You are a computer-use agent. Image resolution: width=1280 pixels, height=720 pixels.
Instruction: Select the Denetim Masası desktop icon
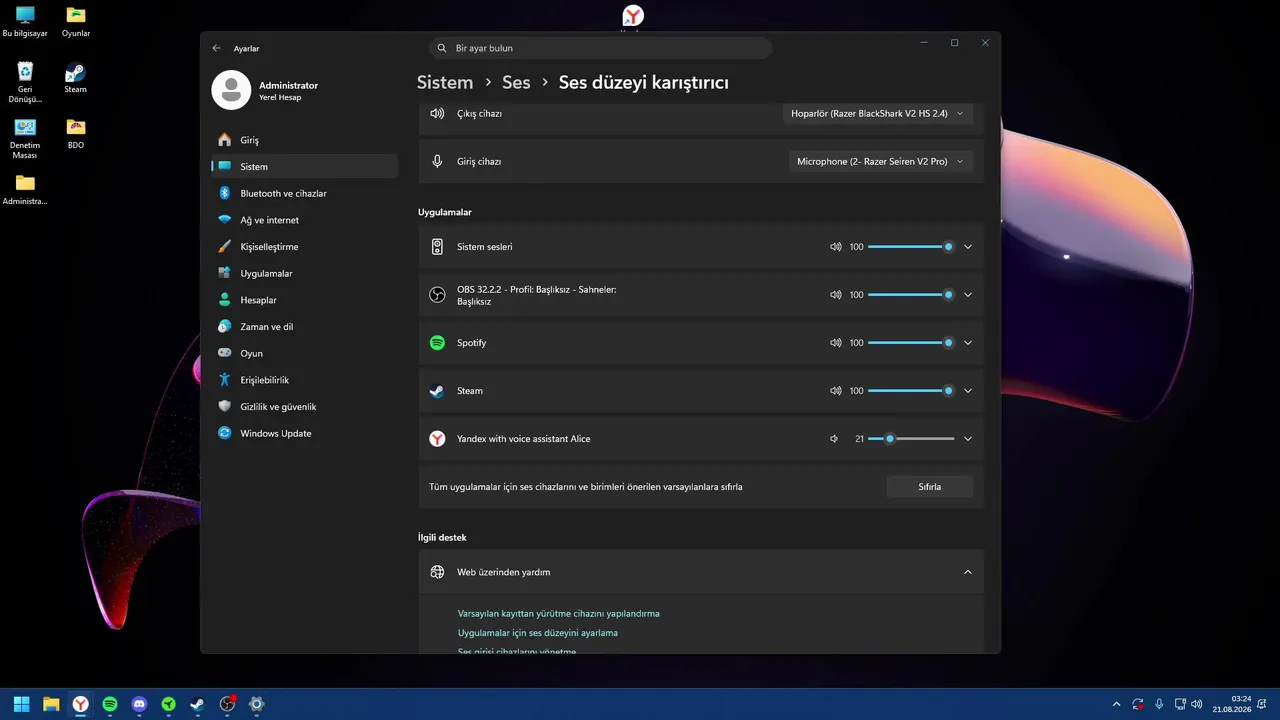(x=25, y=139)
